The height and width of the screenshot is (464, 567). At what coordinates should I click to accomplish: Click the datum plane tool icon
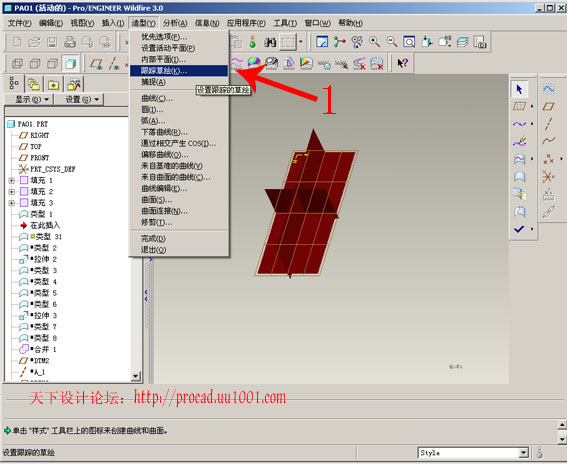pos(549,106)
